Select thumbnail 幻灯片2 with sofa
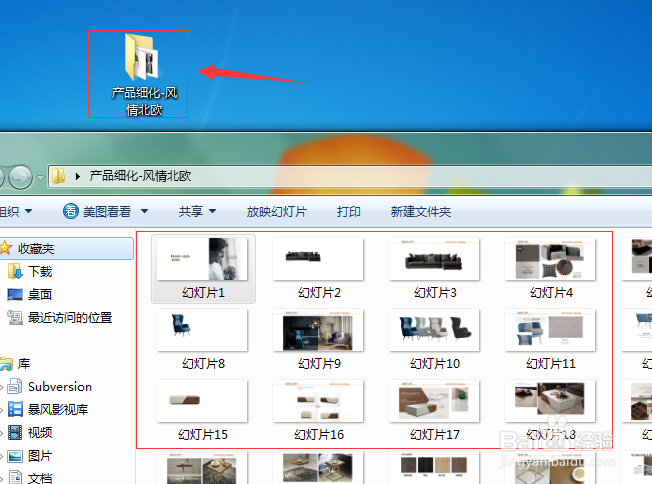 pos(318,259)
